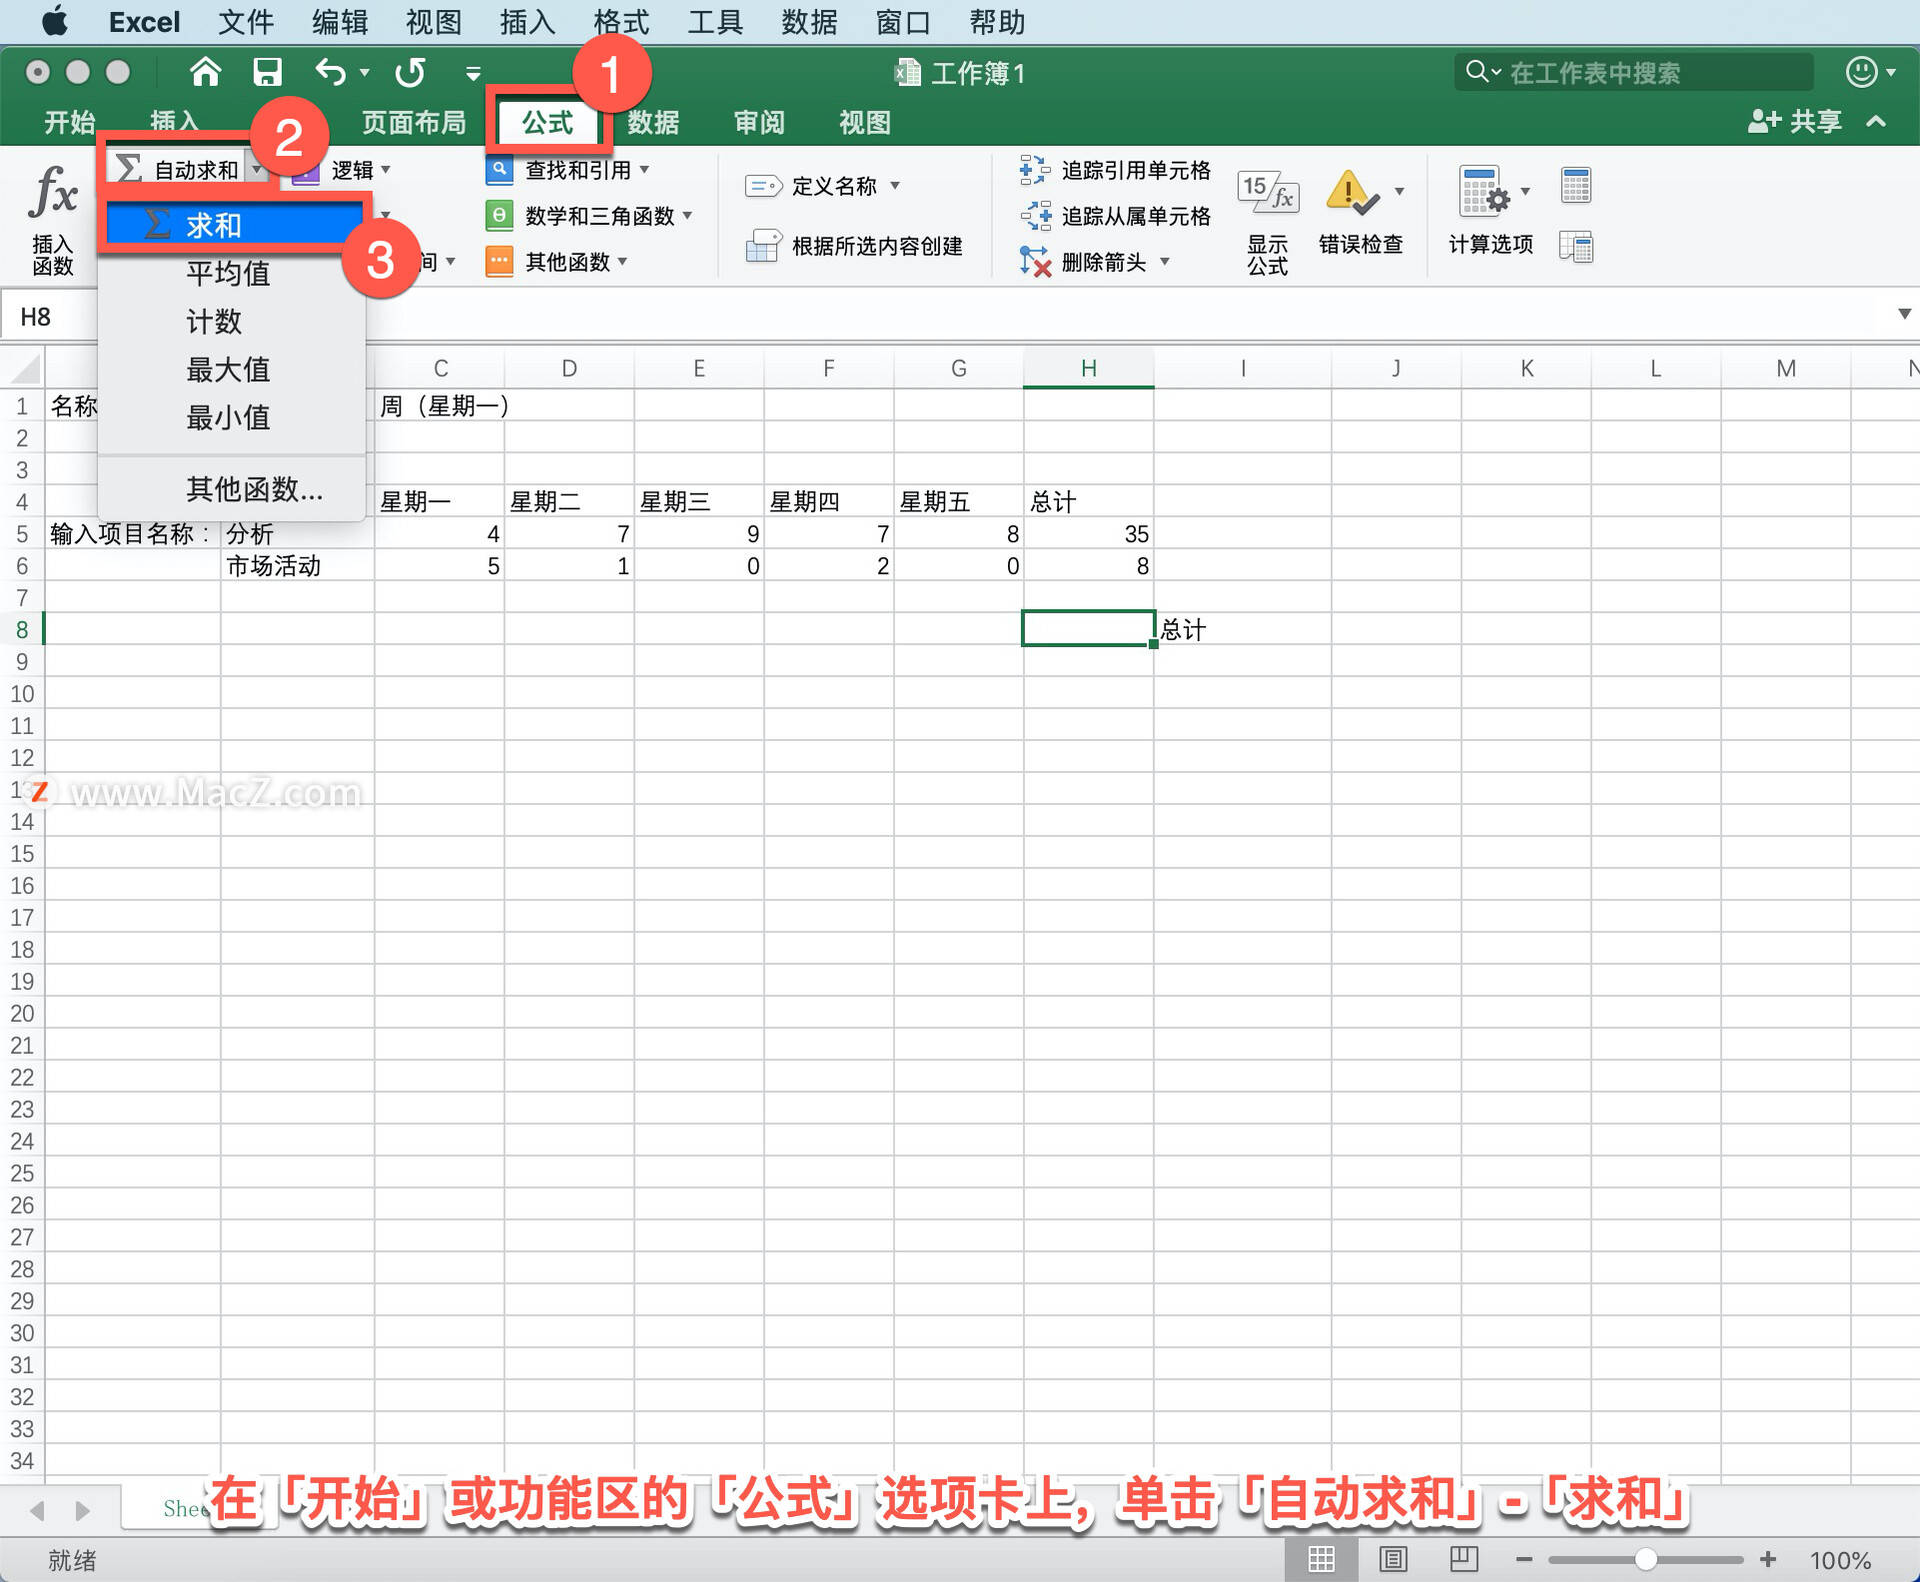Click the 根据所选内容创建 icon

click(x=763, y=246)
